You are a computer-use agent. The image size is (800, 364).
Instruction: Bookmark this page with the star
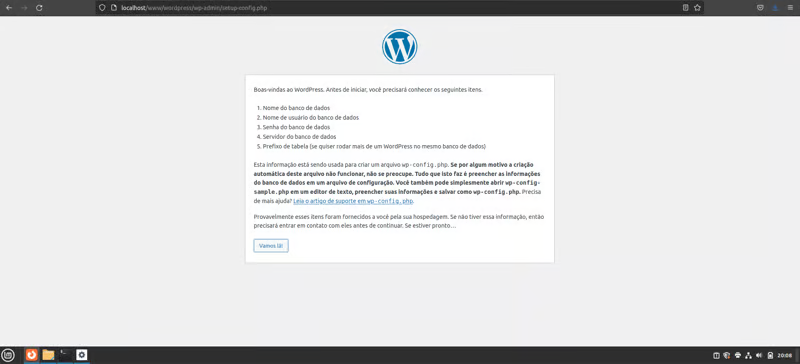click(697, 8)
